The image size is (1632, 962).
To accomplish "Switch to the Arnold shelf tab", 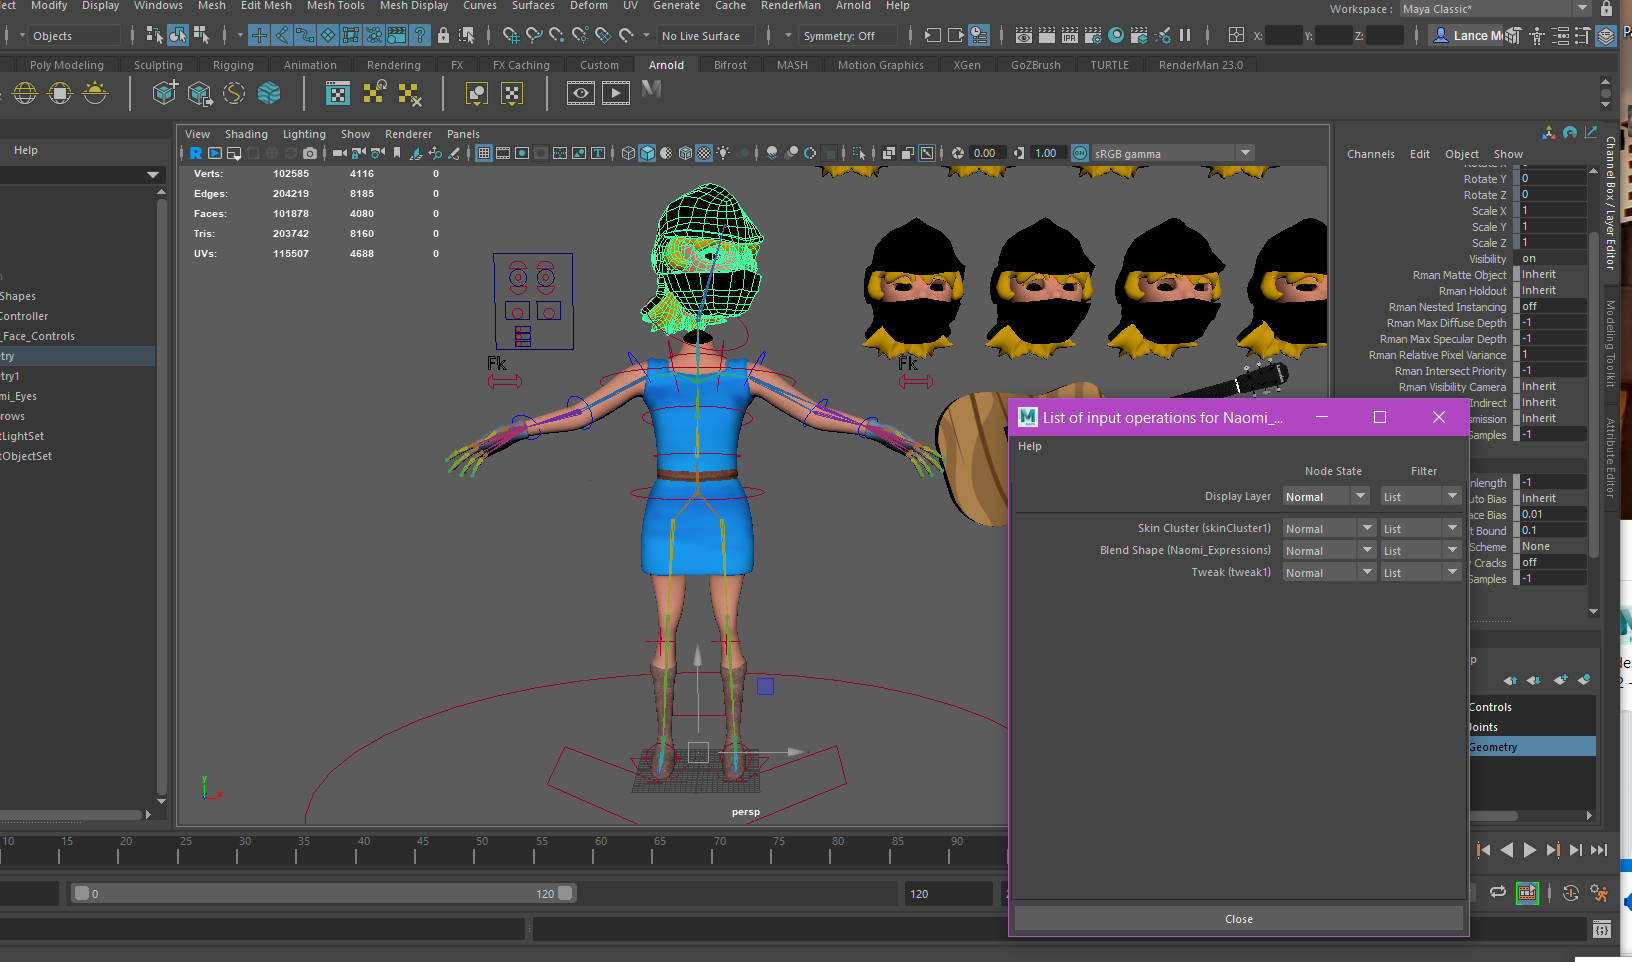I will tap(666, 64).
